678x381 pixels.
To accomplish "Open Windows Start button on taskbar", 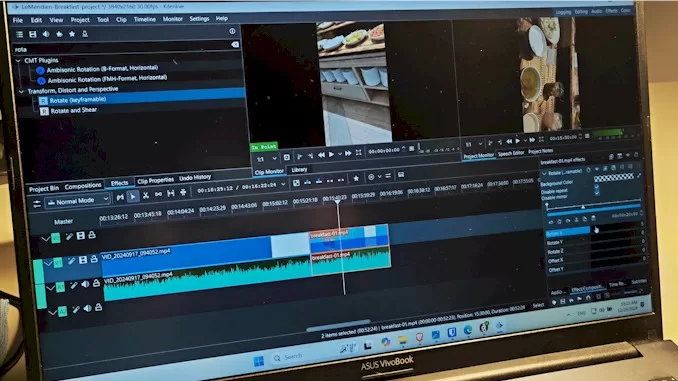I will pyautogui.click(x=259, y=361).
